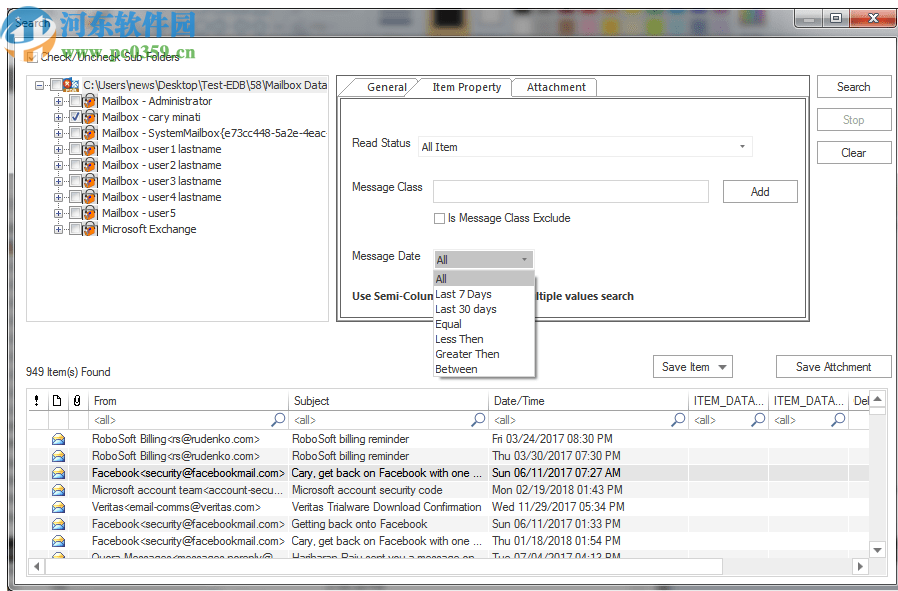Expand the Mailbox - user1 lastname node
898x591 pixels.
click(x=58, y=148)
